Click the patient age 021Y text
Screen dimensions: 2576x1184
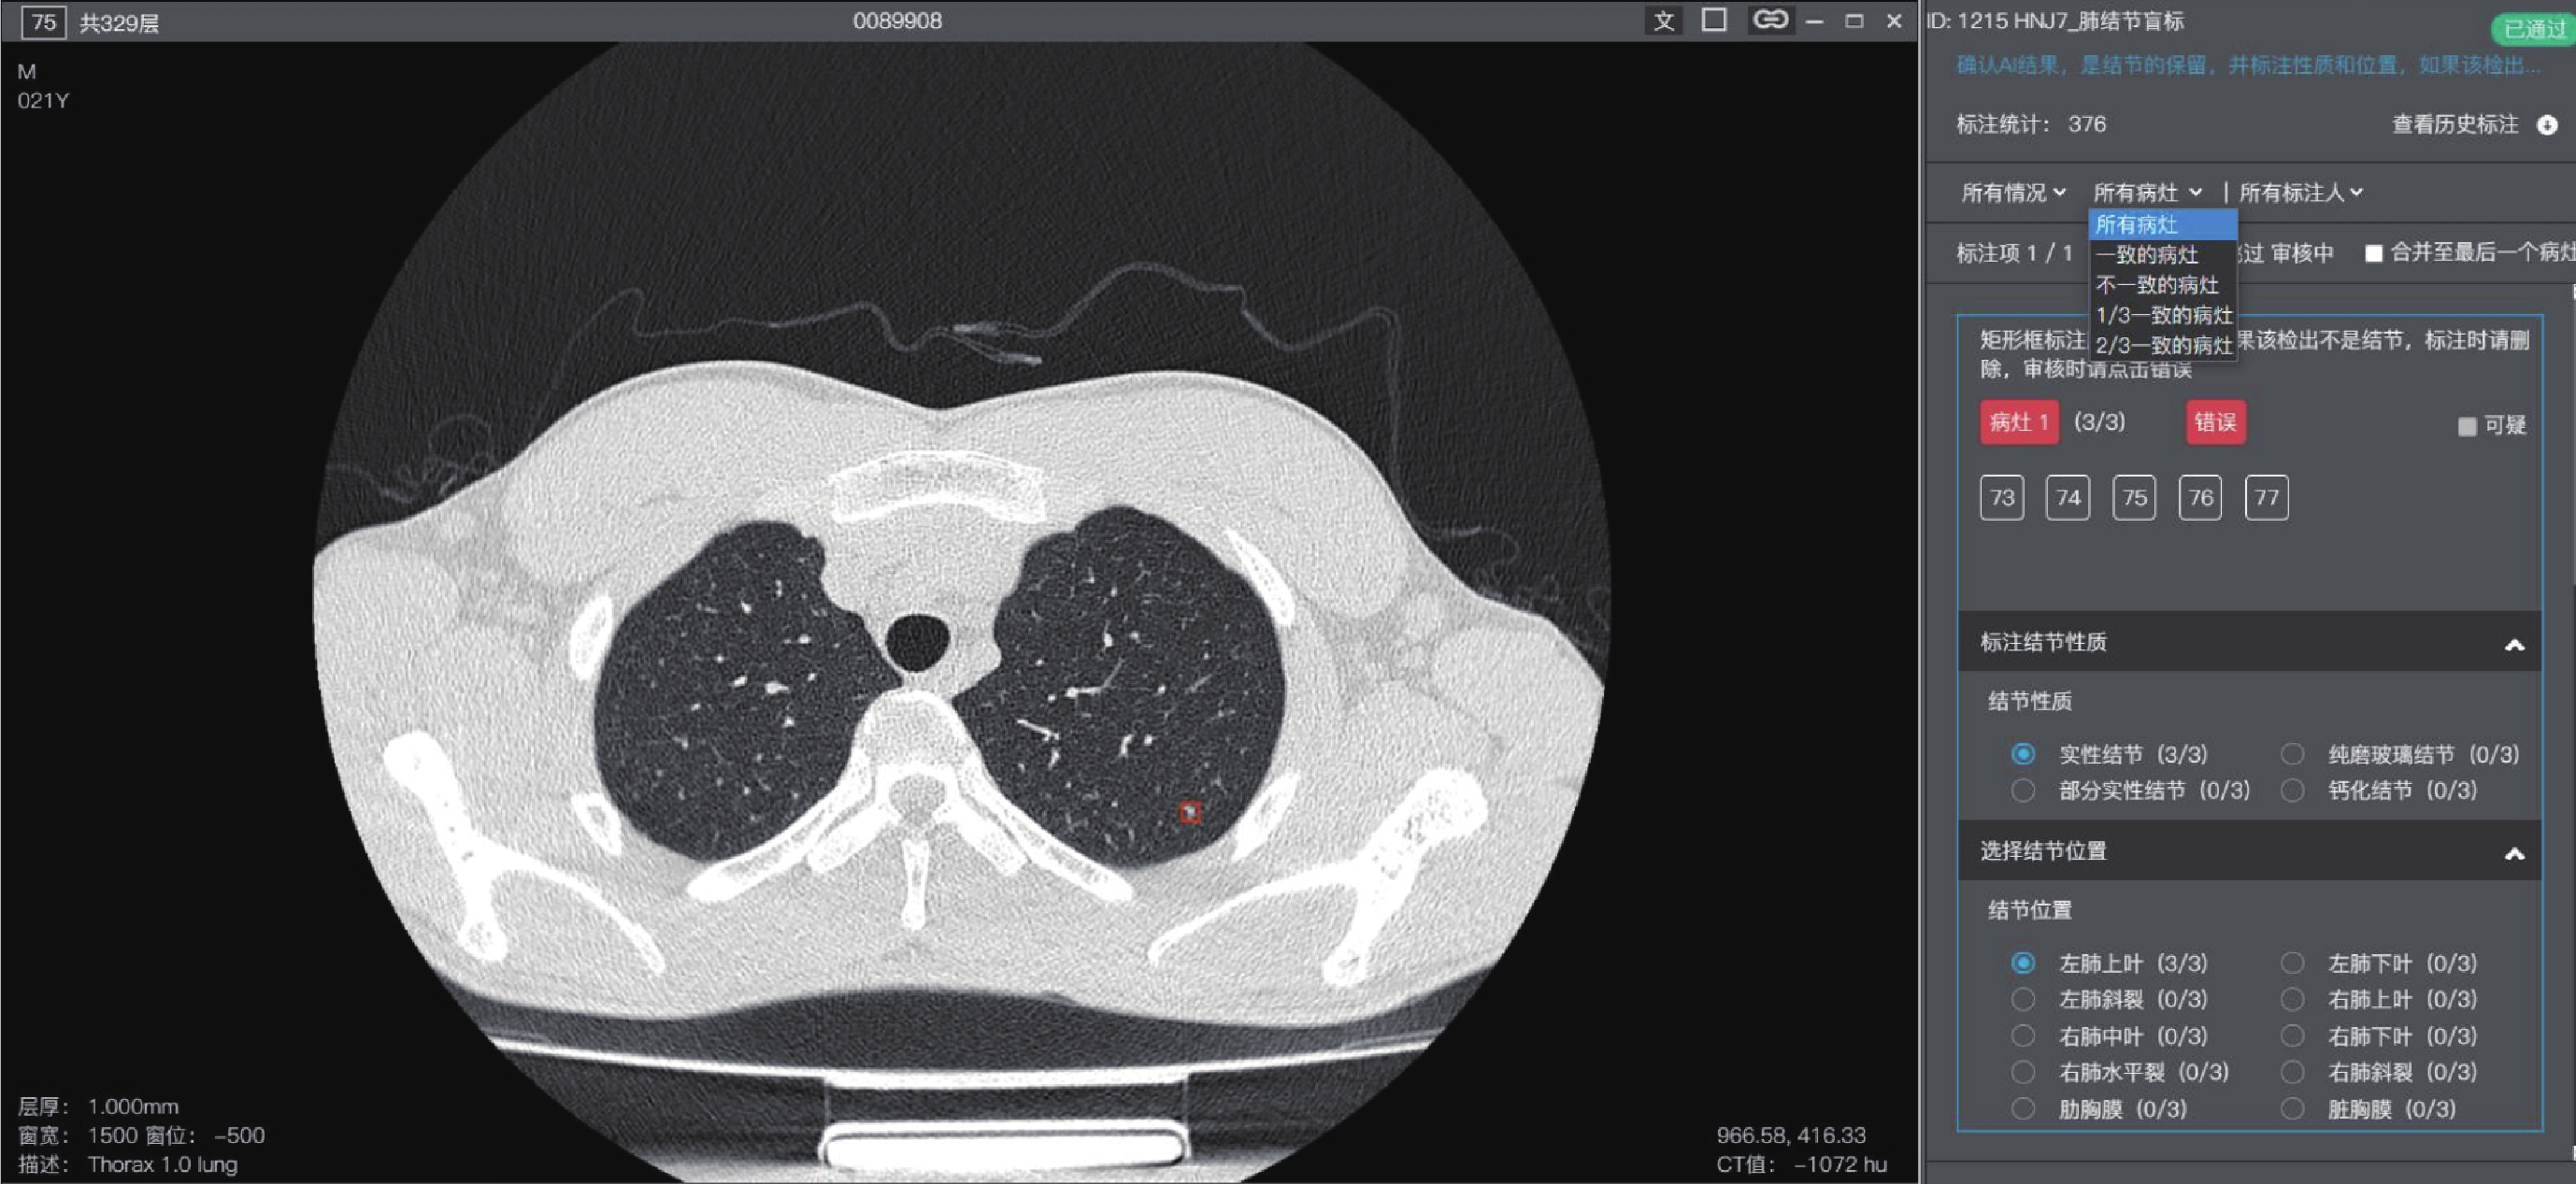[43, 101]
